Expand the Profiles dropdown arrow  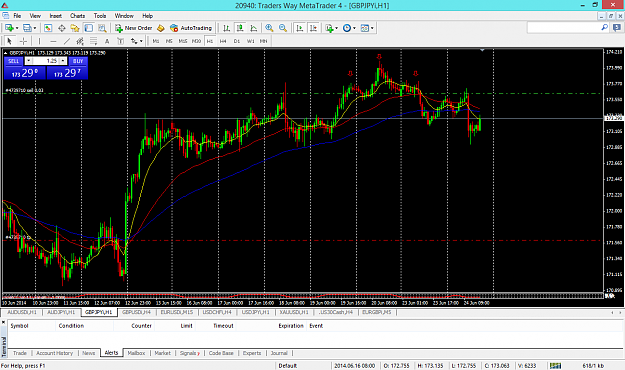coord(35,28)
